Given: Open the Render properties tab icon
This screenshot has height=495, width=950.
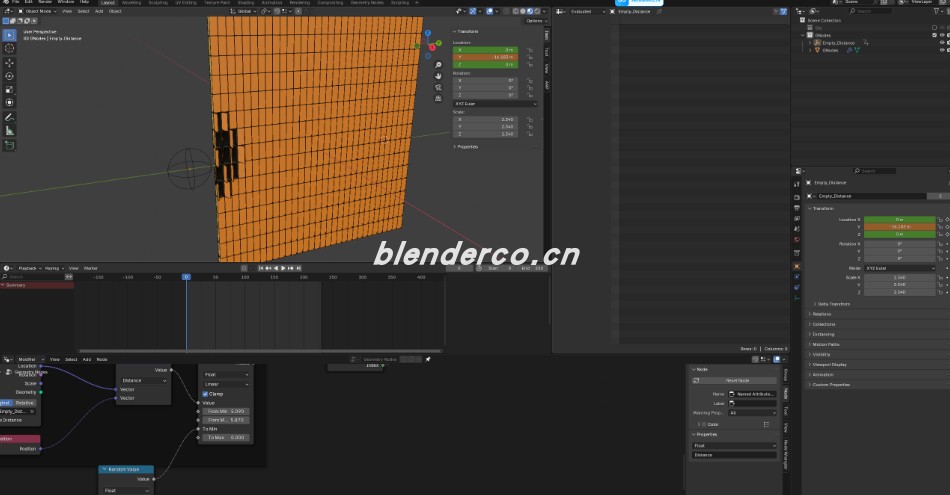Looking at the screenshot, I should tap(797, 198).
